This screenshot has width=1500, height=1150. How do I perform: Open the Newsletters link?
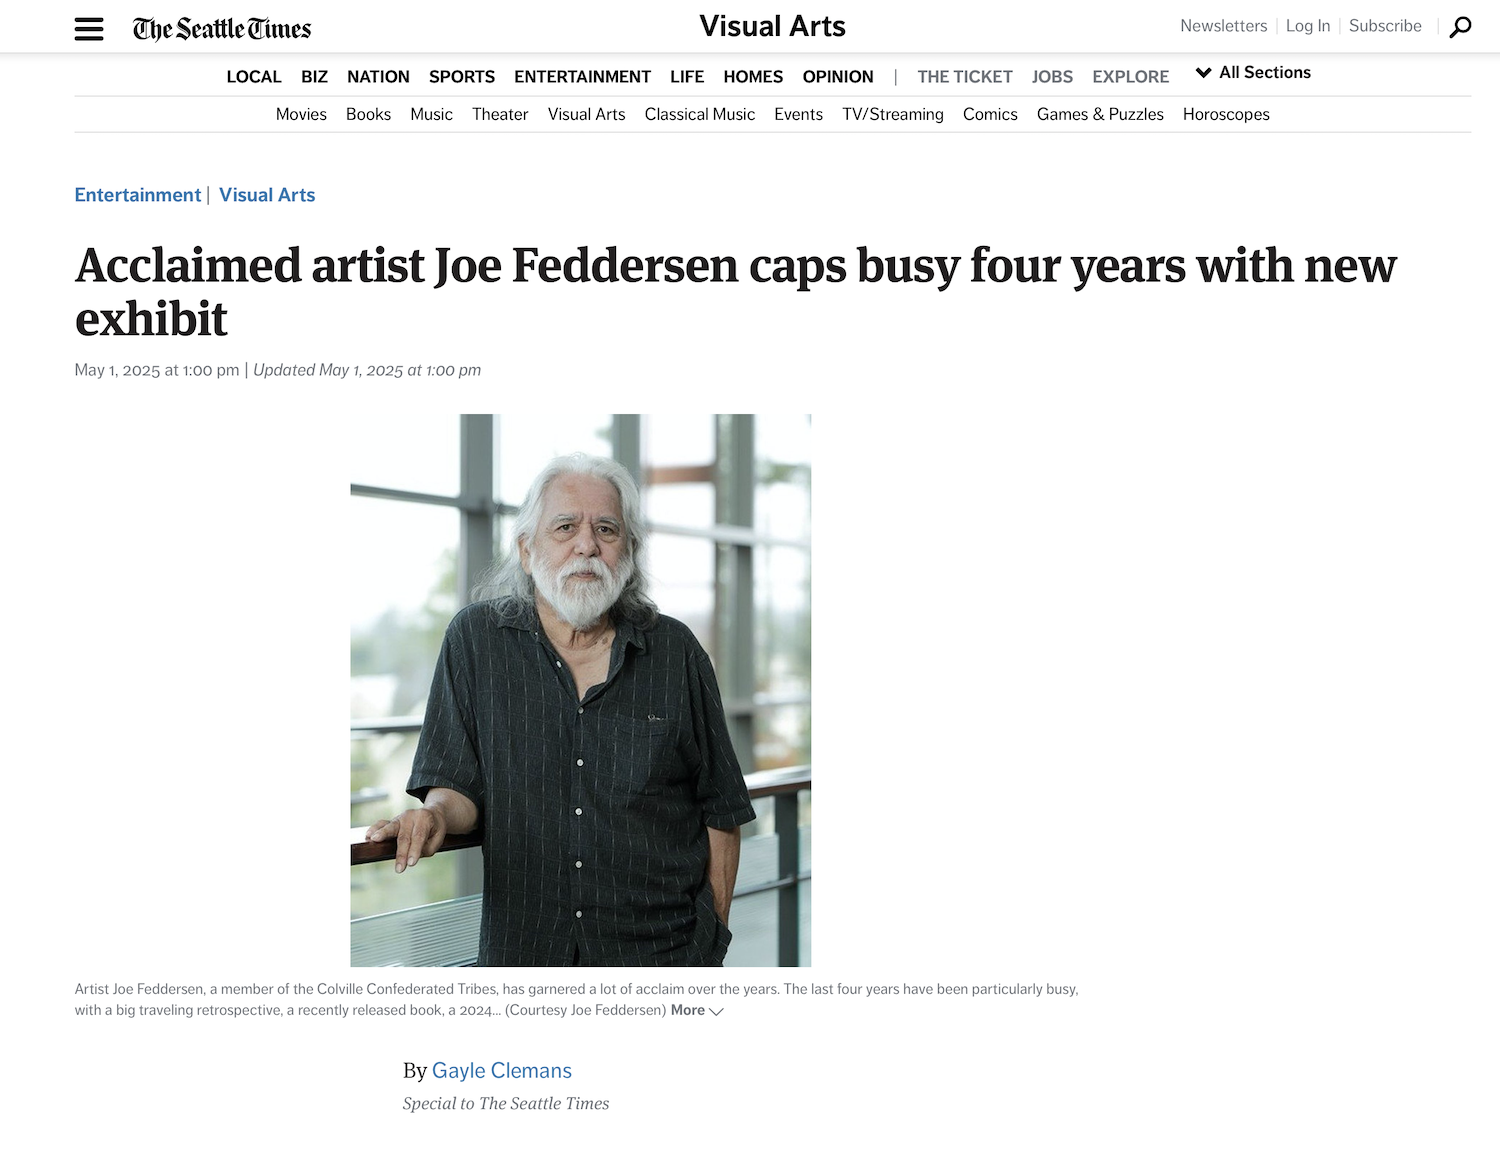1223,26
